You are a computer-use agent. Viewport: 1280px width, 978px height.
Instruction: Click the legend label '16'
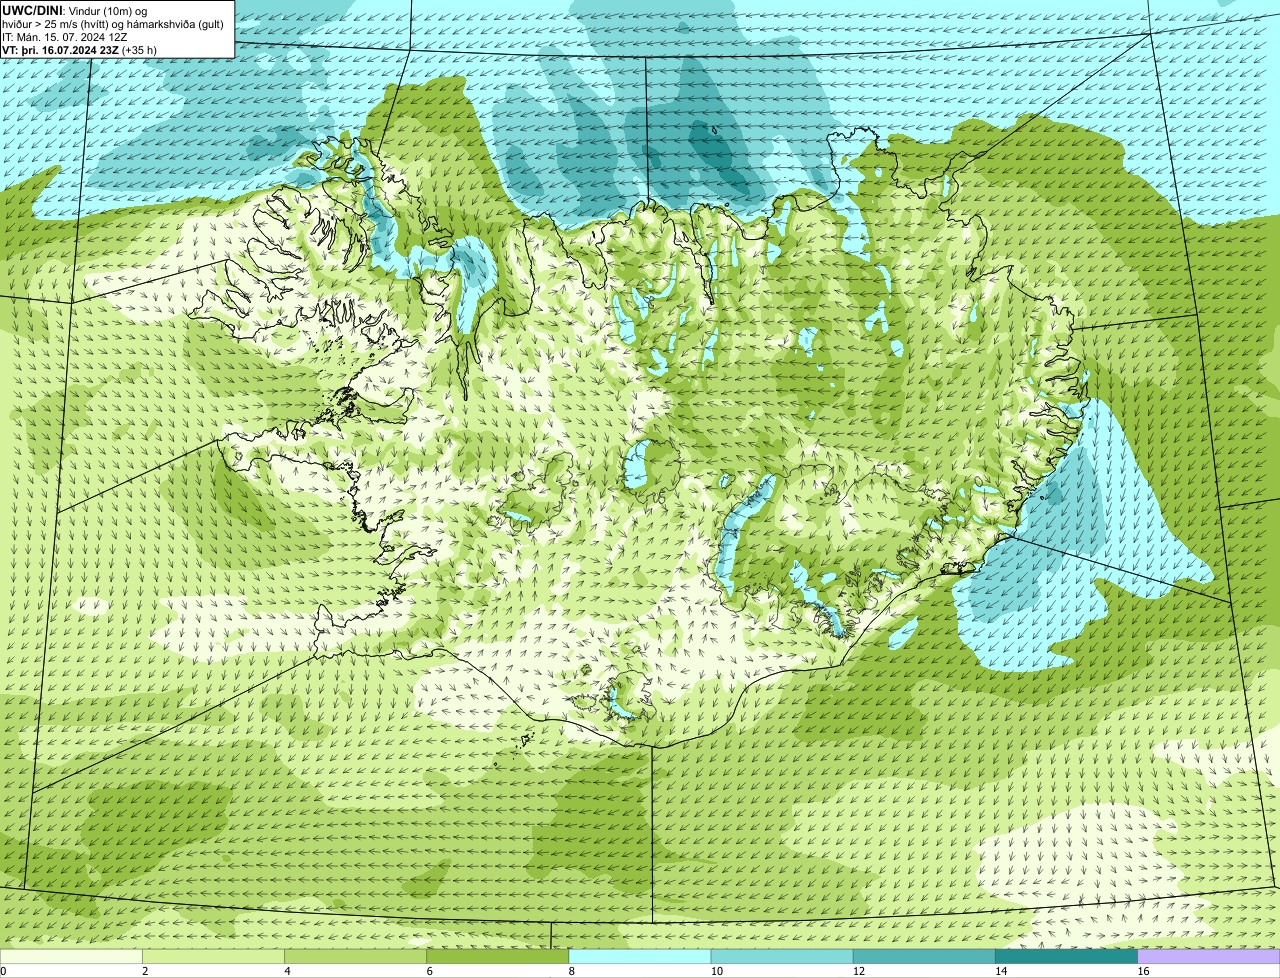[x=1143, y=971]
